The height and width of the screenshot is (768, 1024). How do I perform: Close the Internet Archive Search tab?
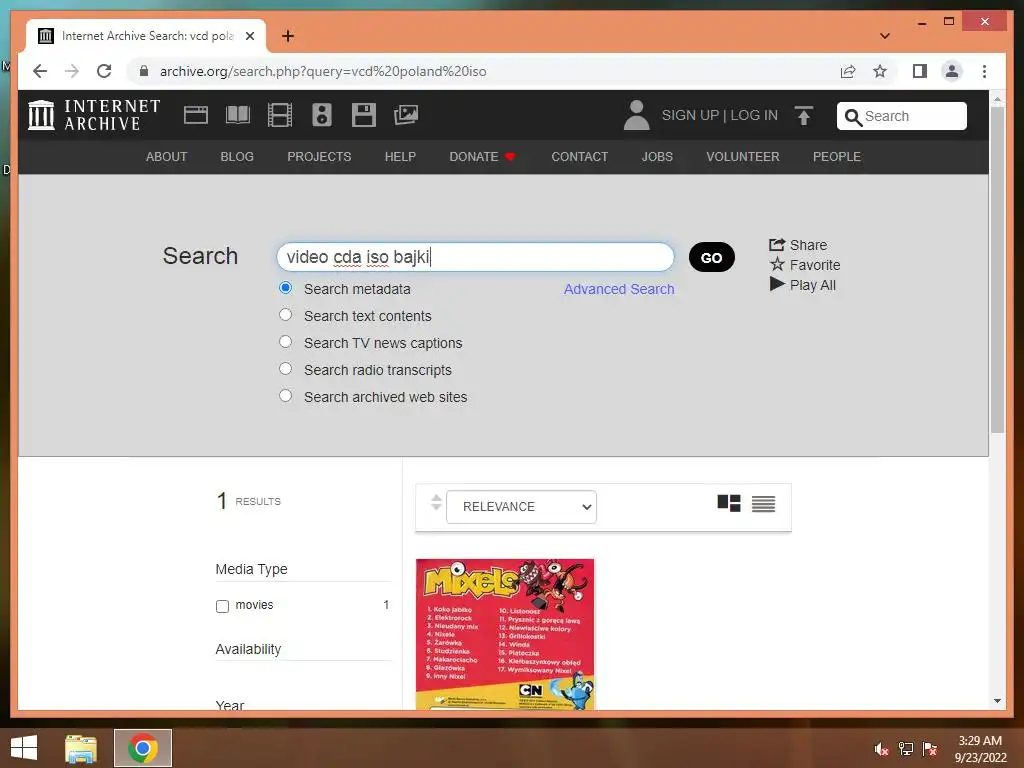click(250, 36)
